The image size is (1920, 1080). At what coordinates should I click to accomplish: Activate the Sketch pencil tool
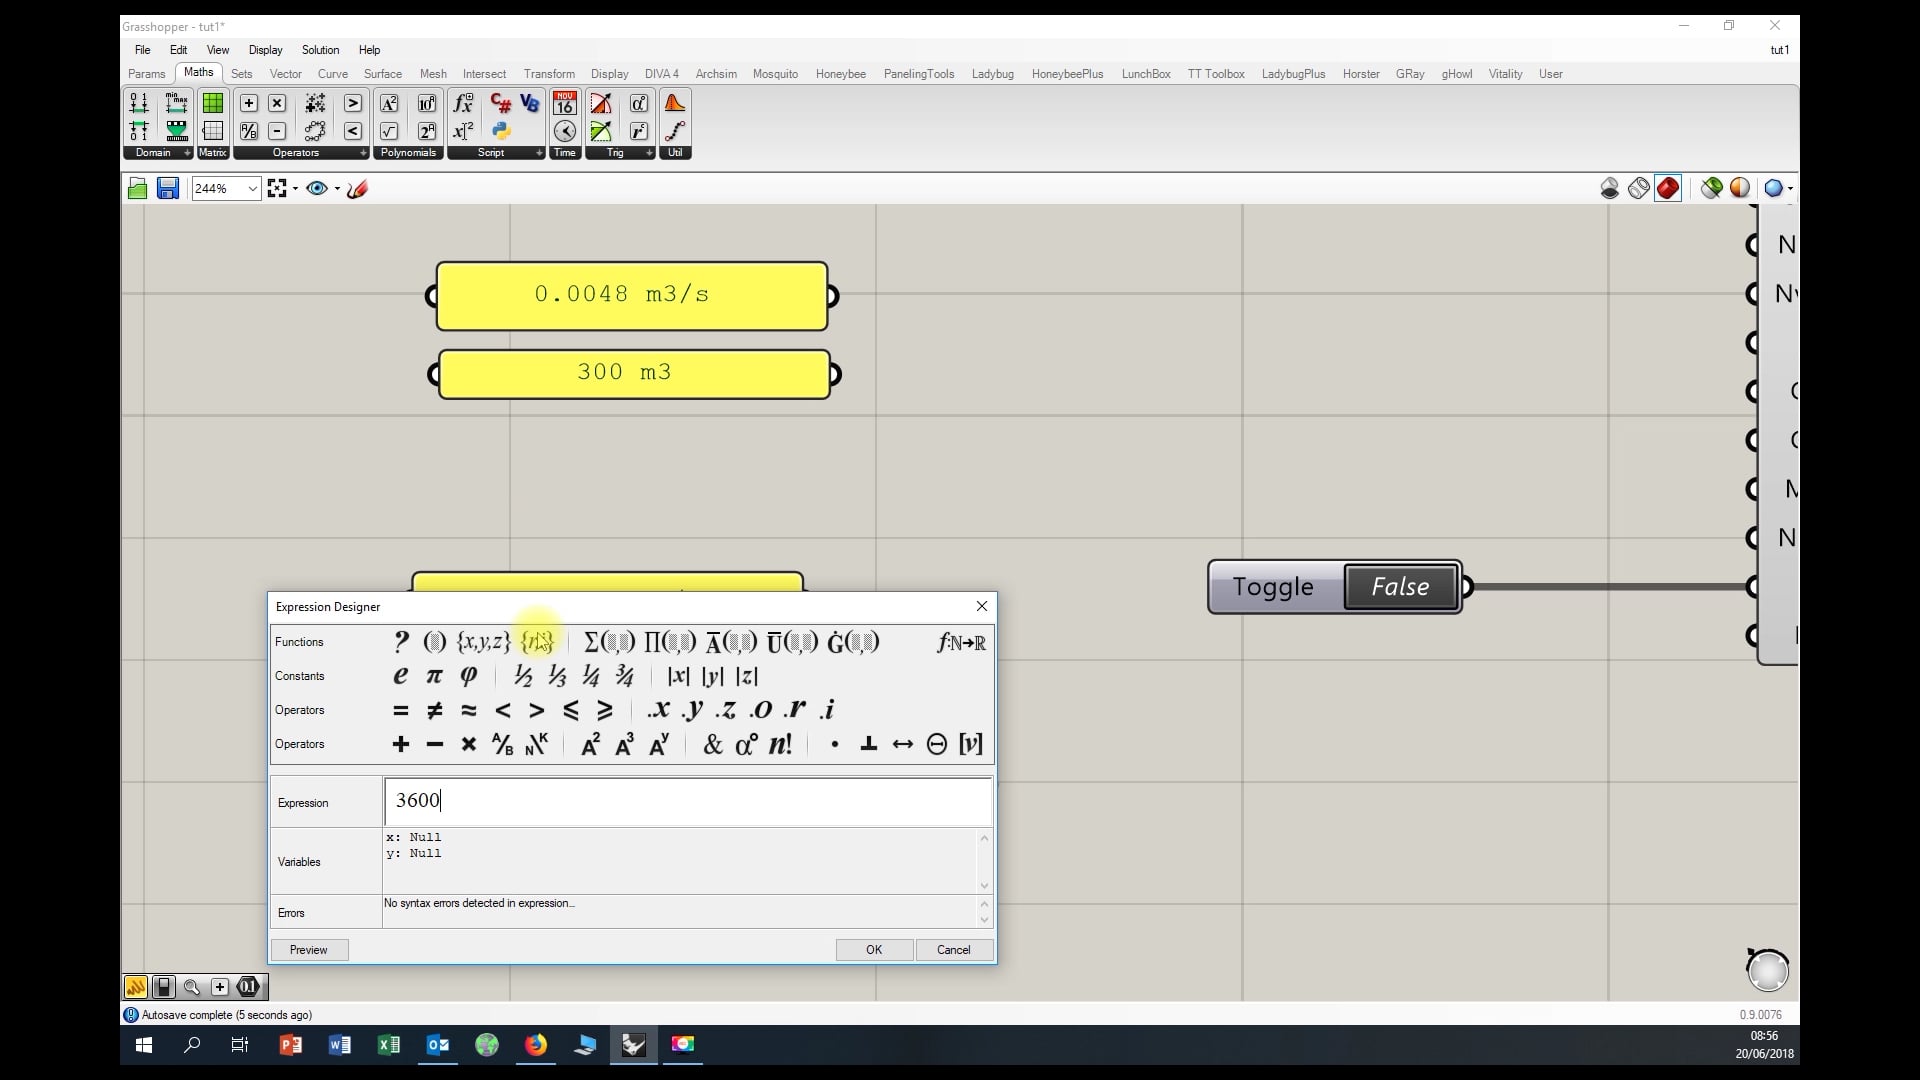pos(358,188)
